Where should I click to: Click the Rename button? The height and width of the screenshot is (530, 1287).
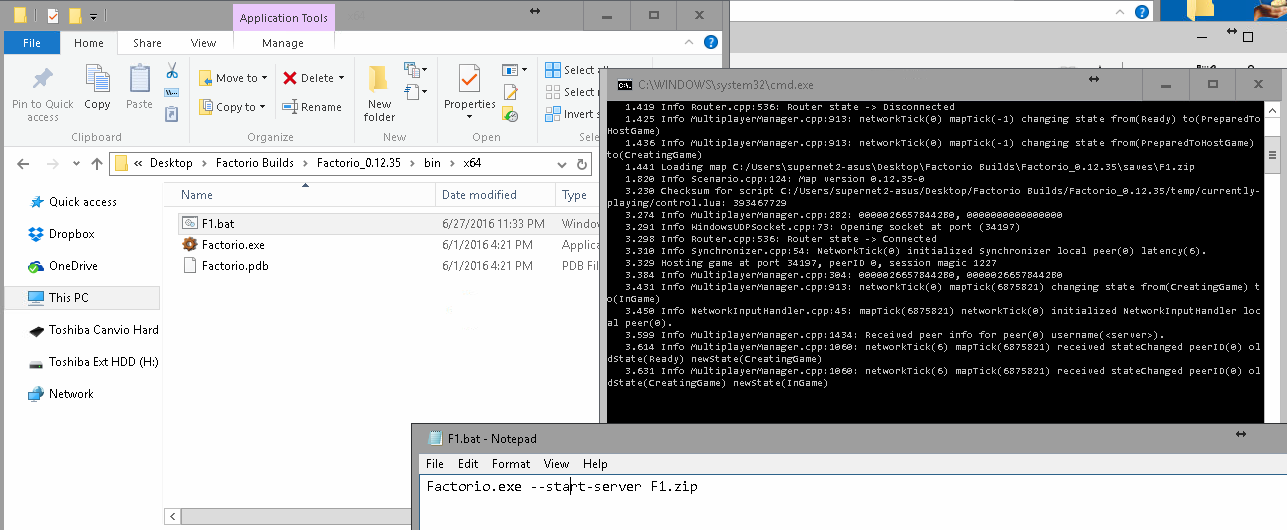[312, 107]
